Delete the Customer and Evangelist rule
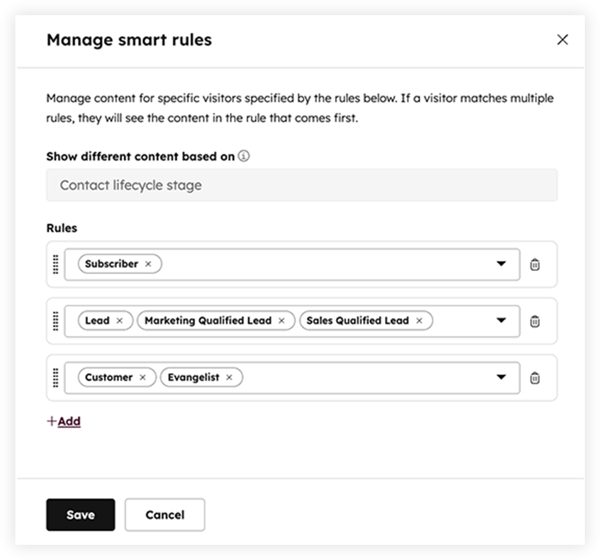 click(x=535, y=378)
